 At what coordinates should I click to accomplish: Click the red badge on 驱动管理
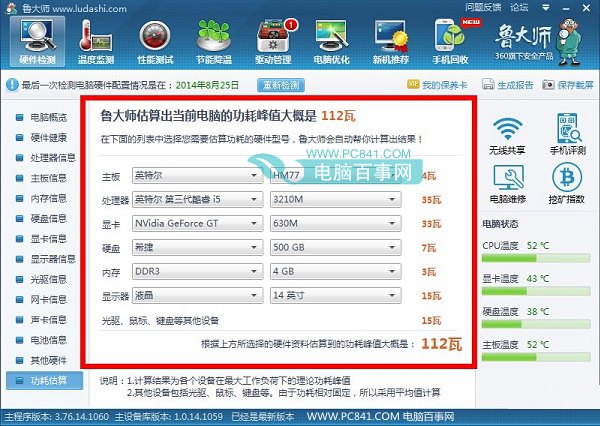click(291, 25)
